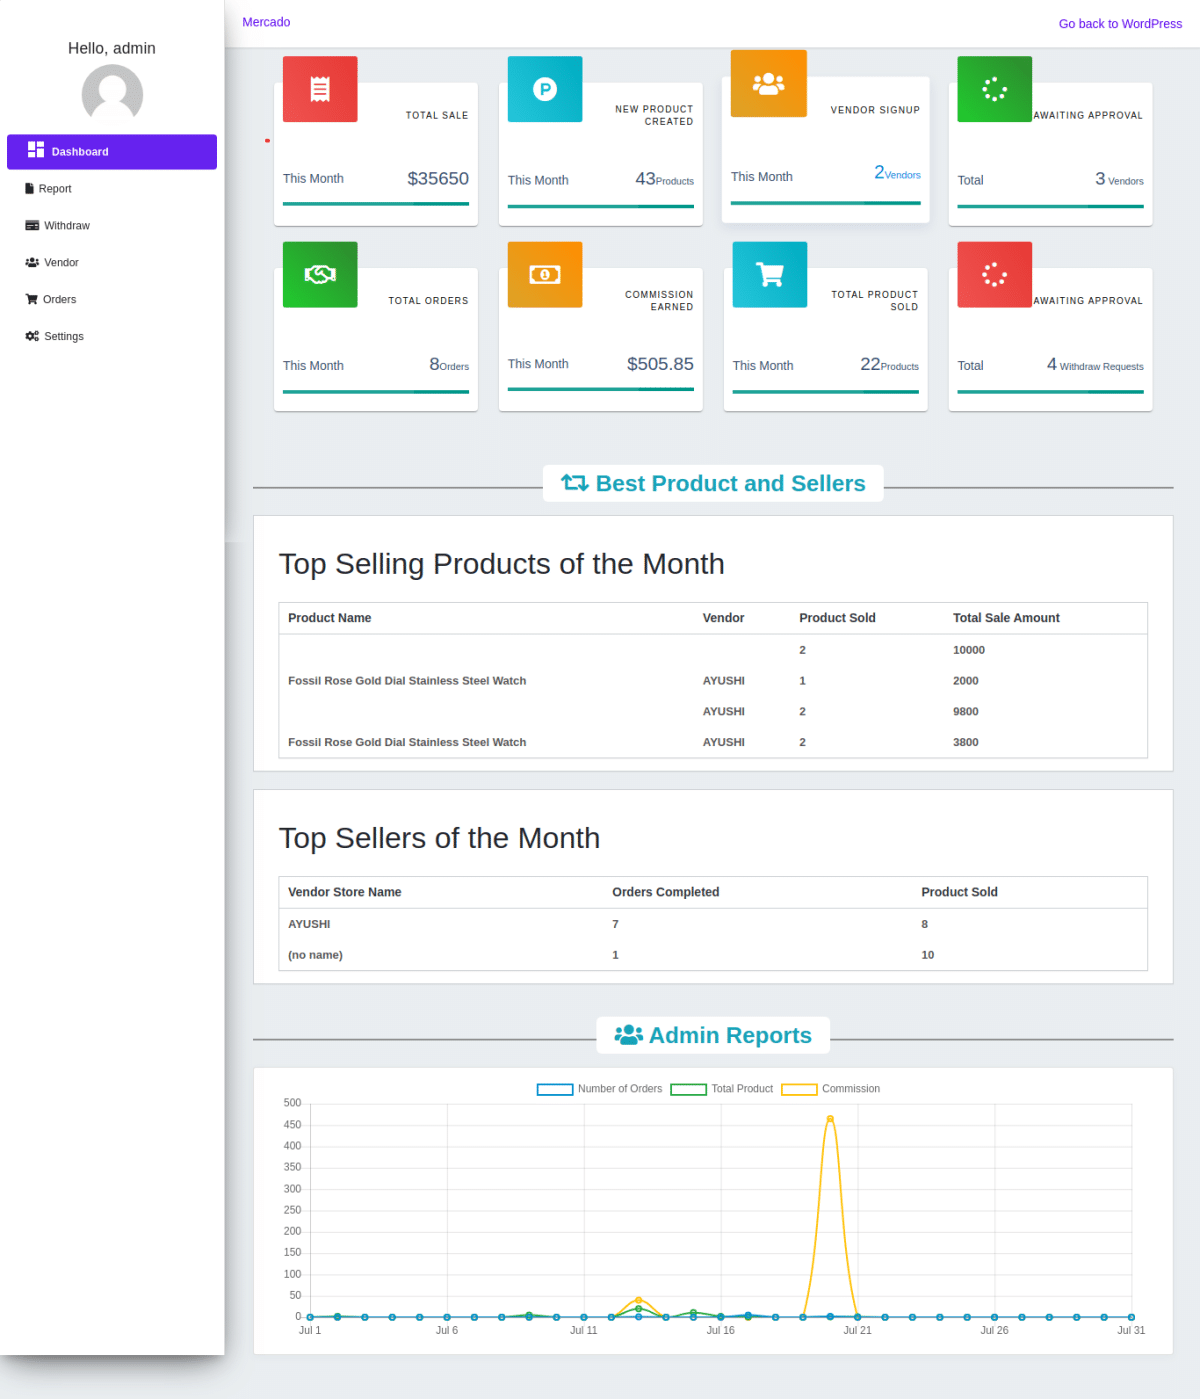1200x1399 pixels.
Task: Click the Total Orders handshake icon
Action: [319, 274]
